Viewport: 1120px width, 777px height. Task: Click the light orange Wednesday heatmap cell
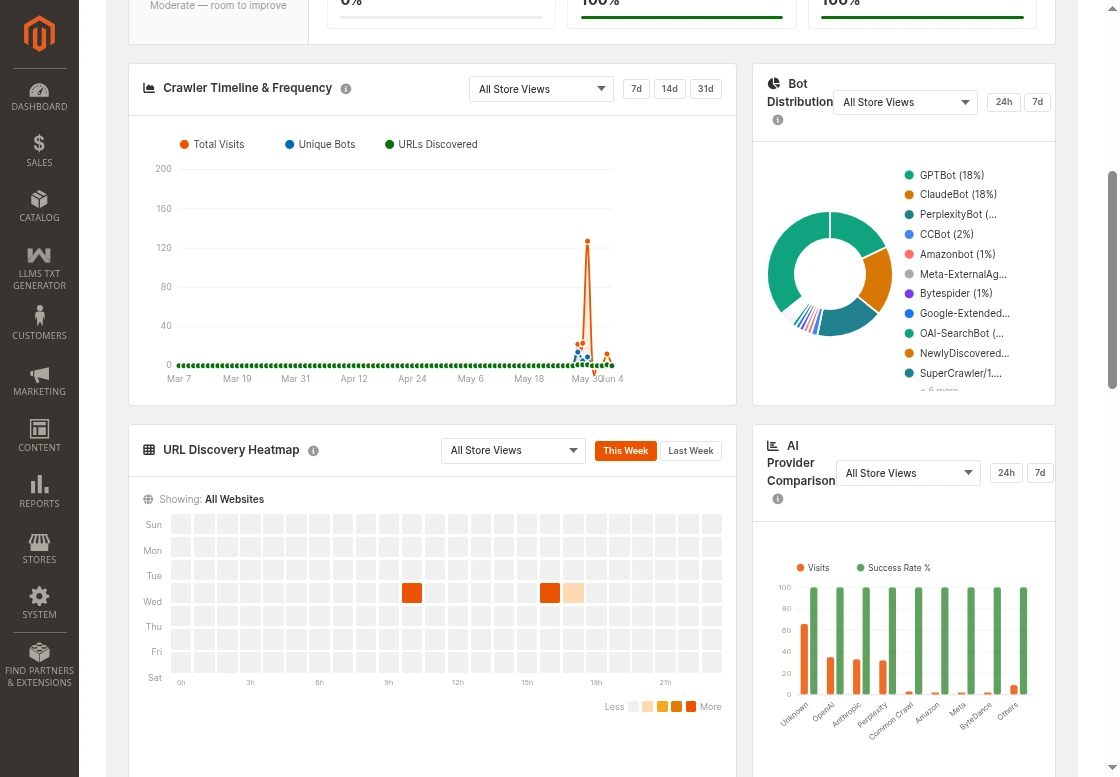point(574,593)
